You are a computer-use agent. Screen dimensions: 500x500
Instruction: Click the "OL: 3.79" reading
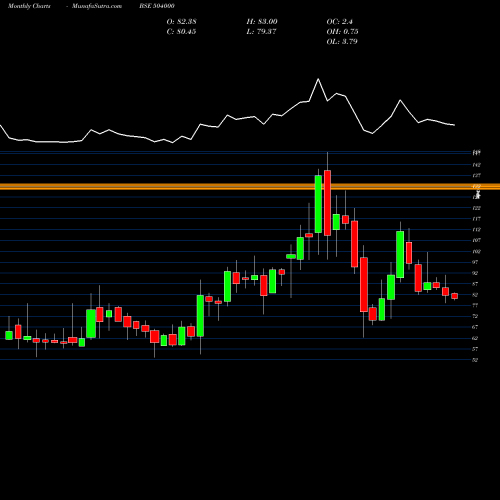[x=342, y=42]
